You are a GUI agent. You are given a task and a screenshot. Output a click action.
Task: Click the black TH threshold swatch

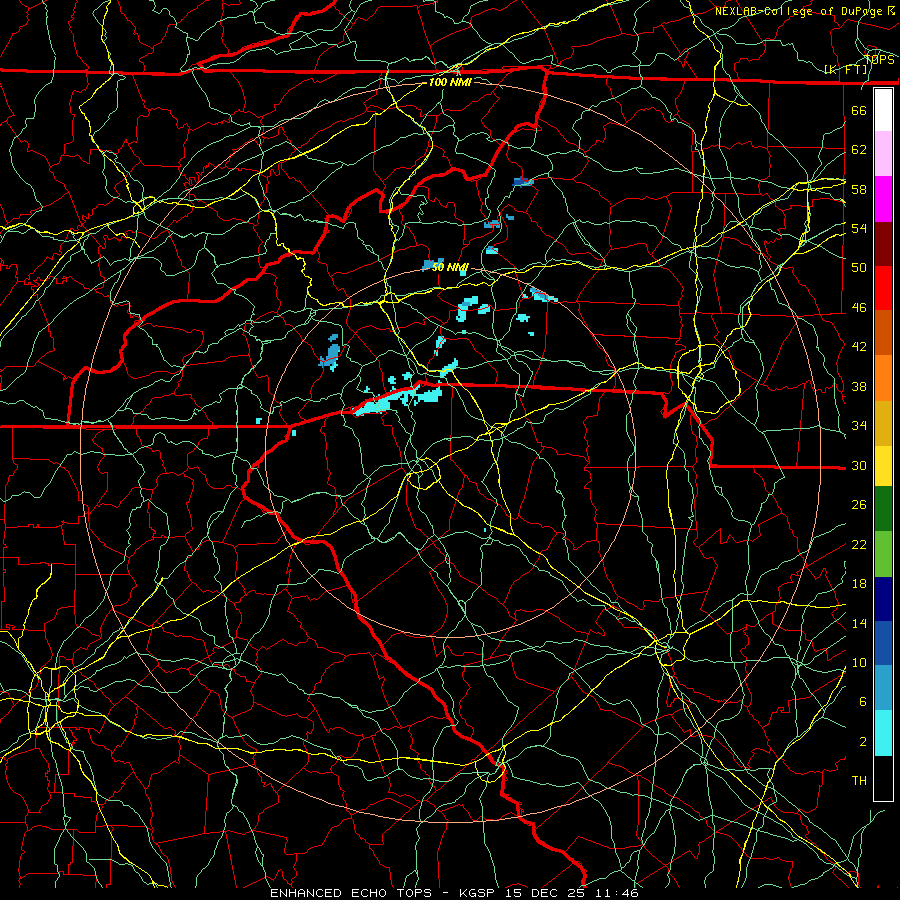883,778
